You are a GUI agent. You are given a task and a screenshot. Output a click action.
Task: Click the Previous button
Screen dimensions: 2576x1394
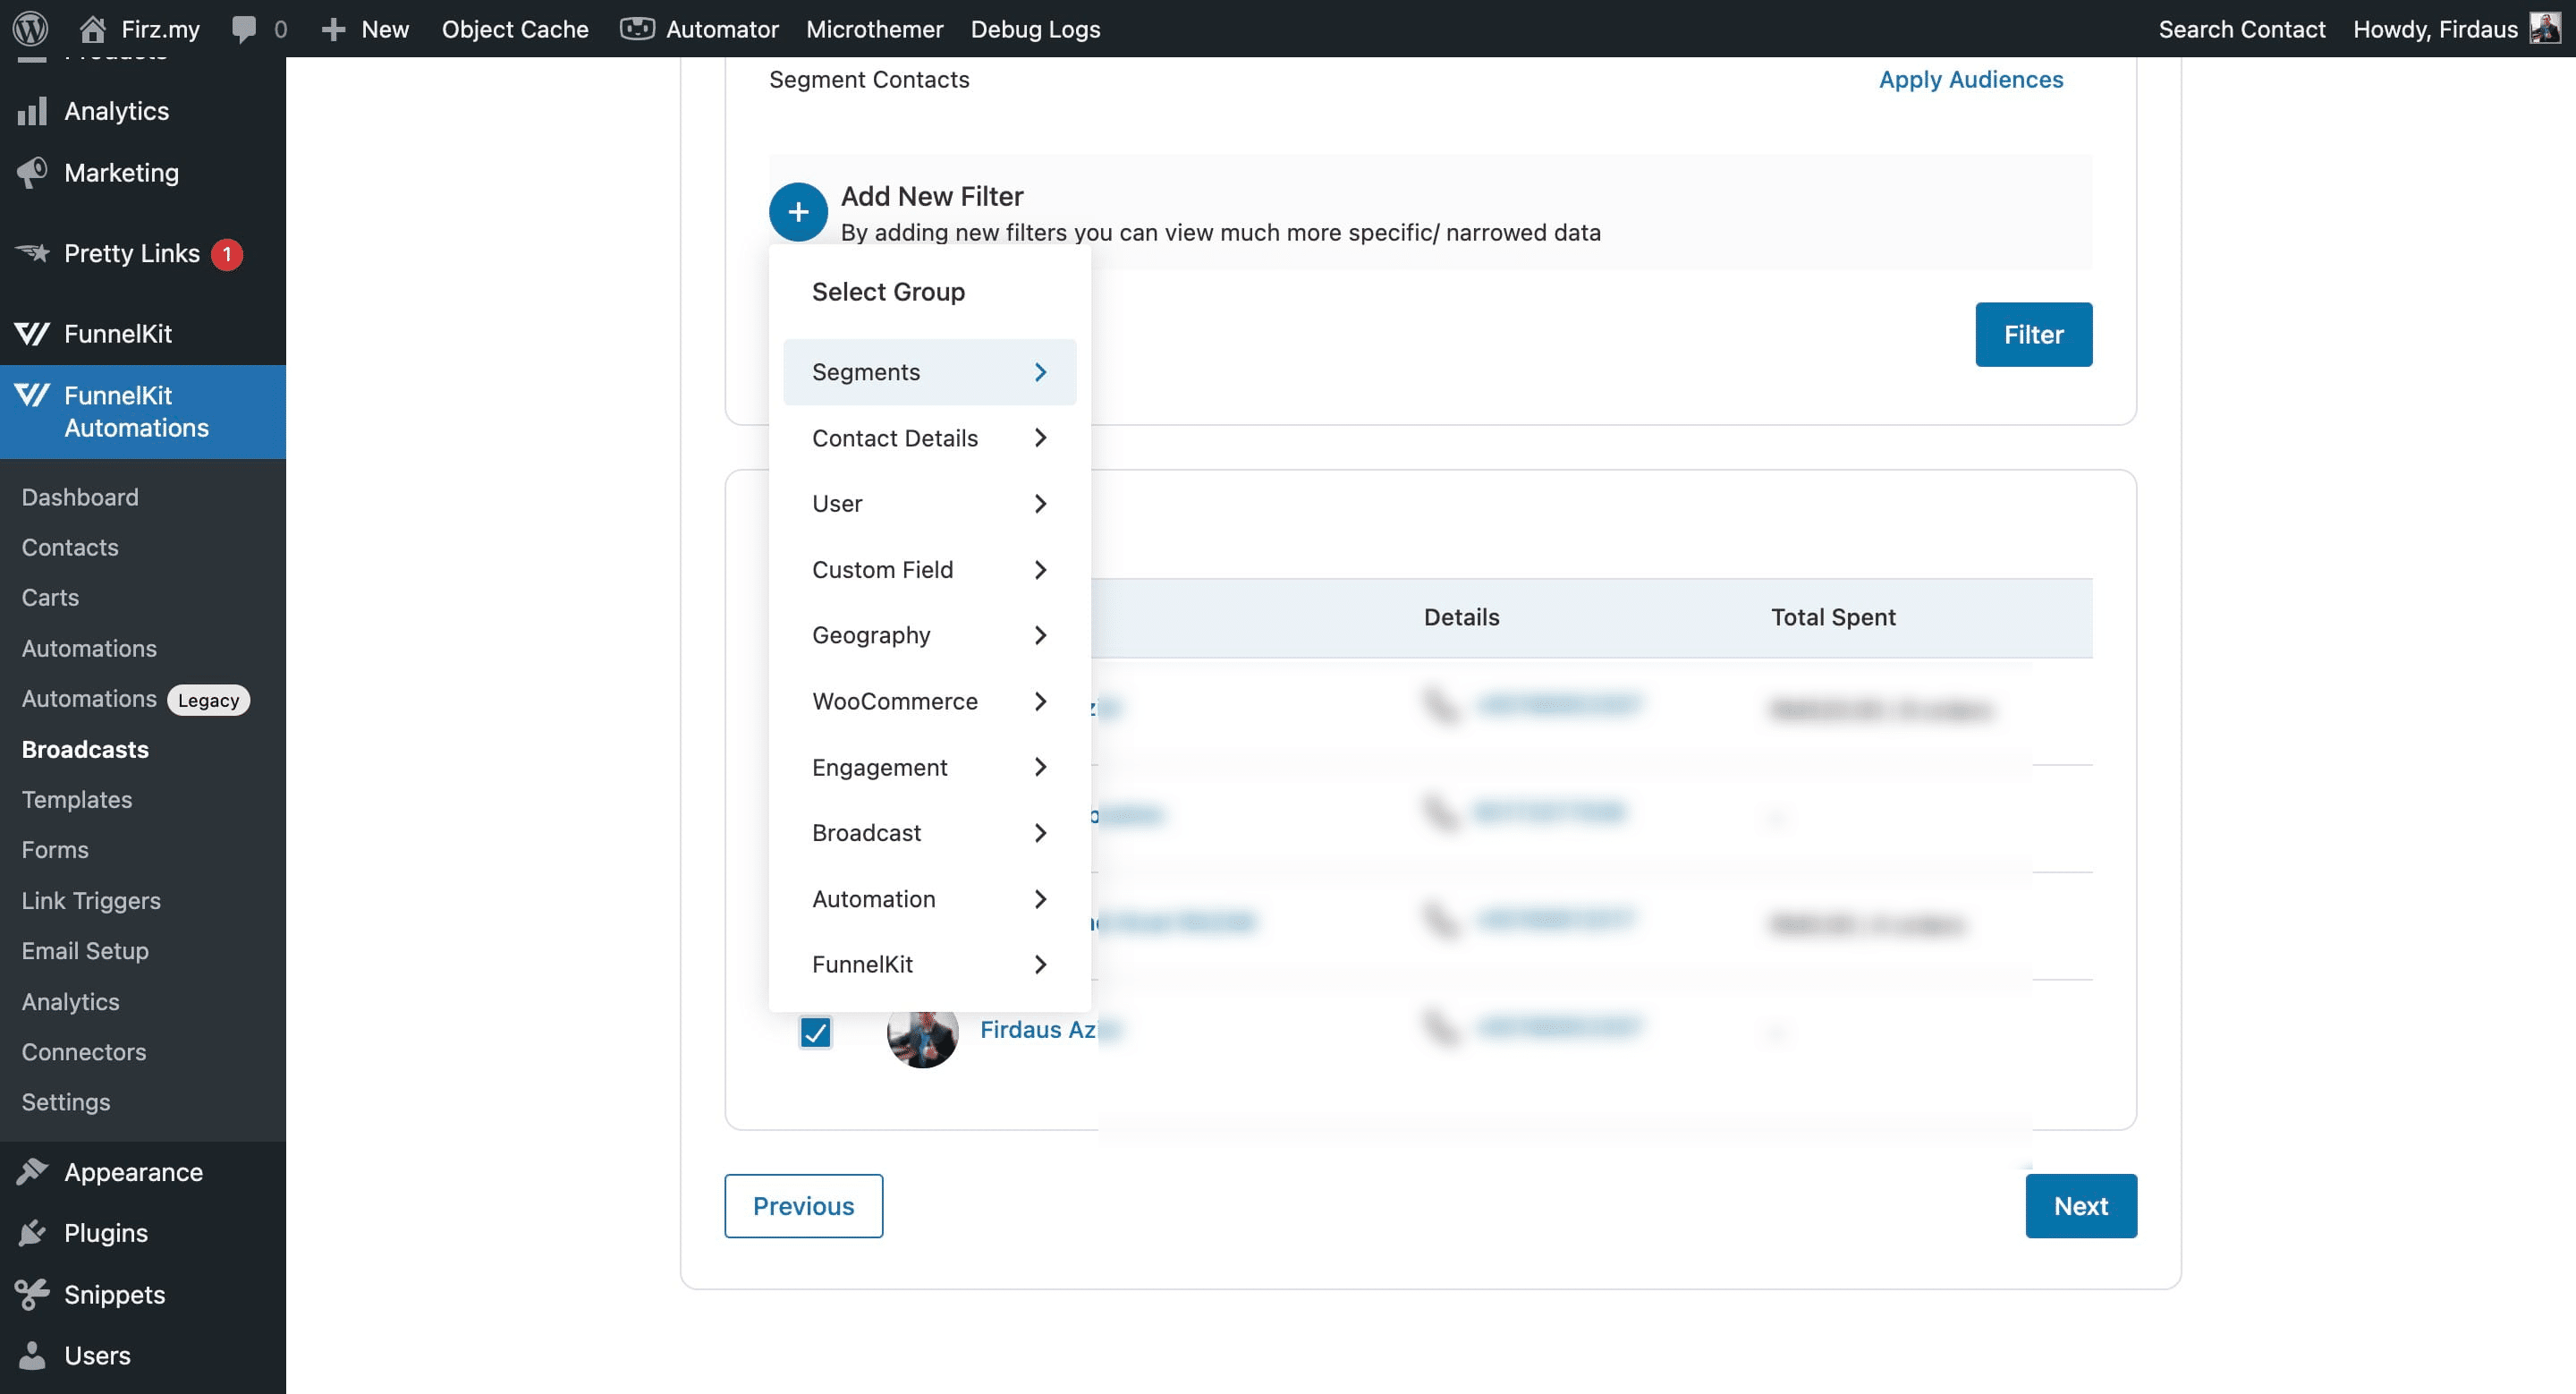[x=803, y=1206]
